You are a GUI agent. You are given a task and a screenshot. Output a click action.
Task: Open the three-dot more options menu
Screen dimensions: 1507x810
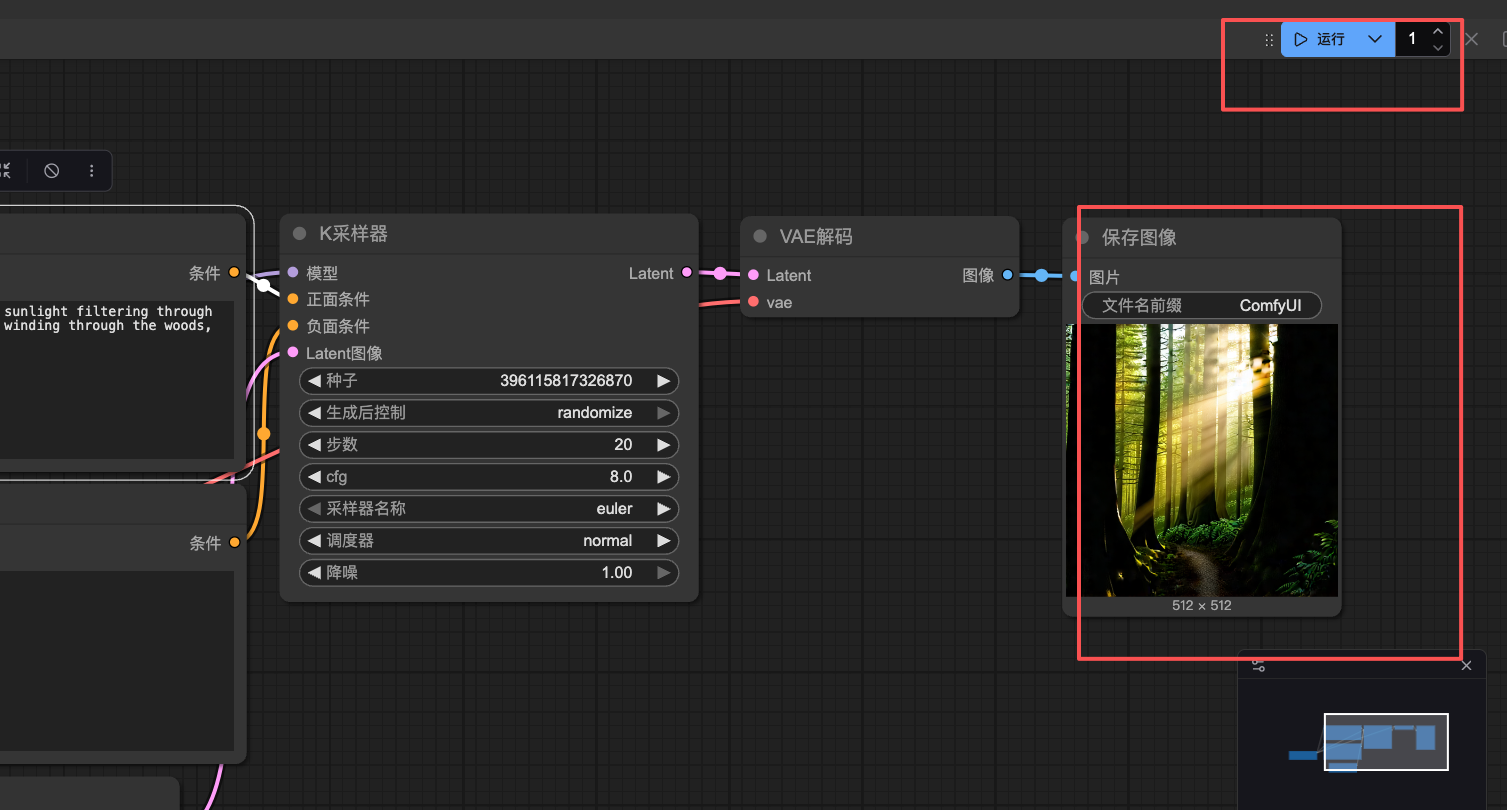92,171
